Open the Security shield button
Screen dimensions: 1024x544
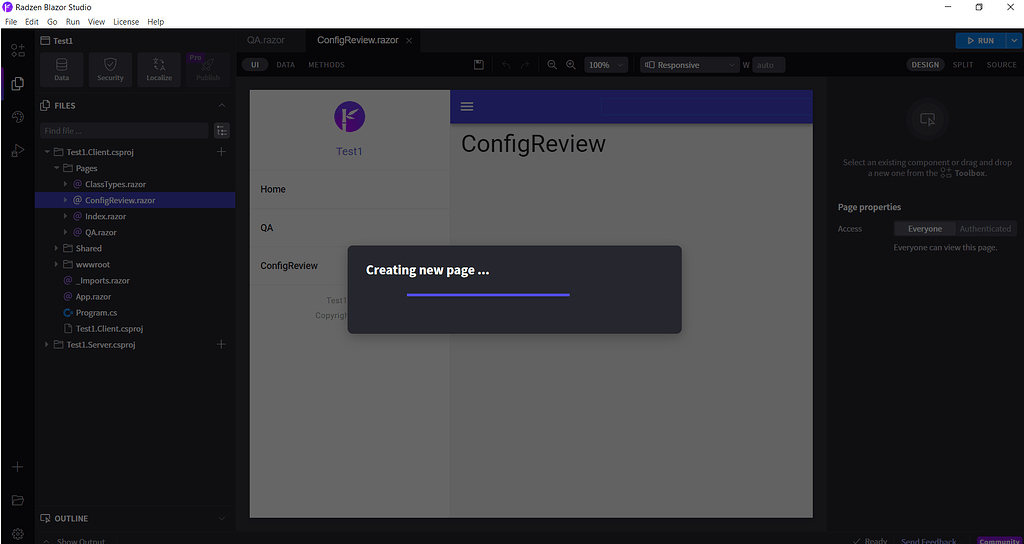point(110,70)
